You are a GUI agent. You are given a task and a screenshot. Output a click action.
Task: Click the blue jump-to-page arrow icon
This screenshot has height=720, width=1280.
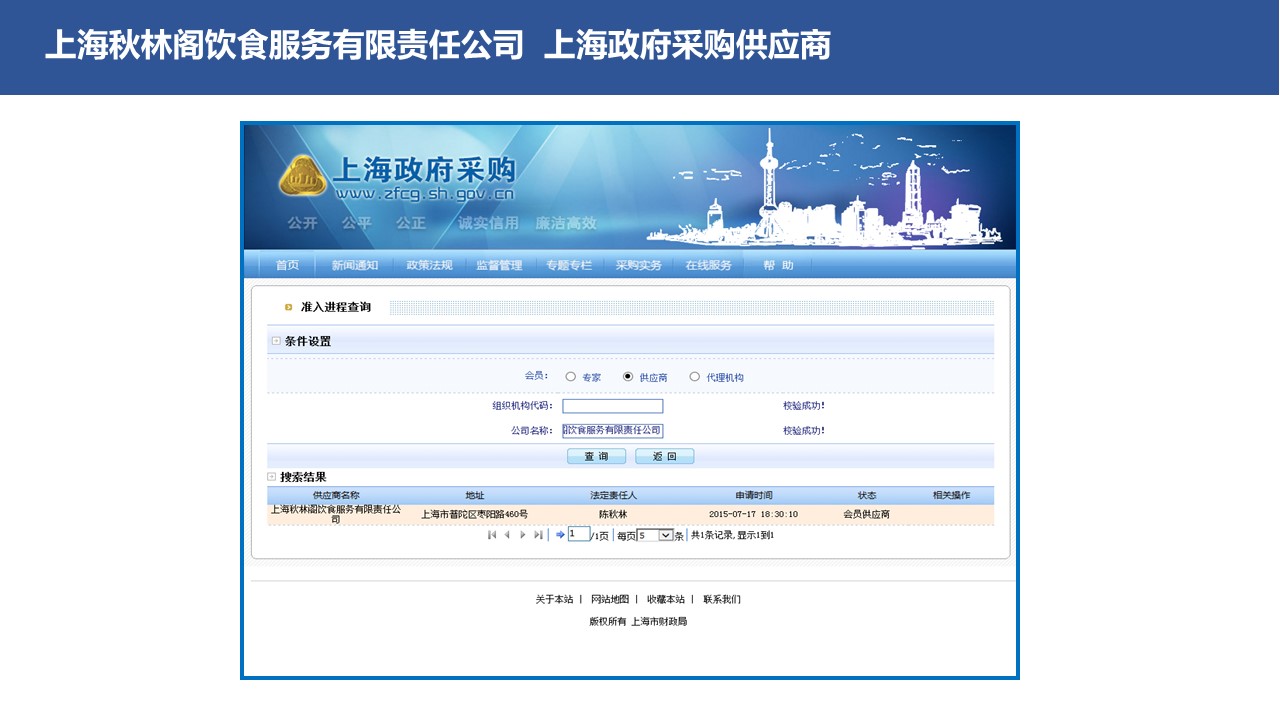(560, 535)
